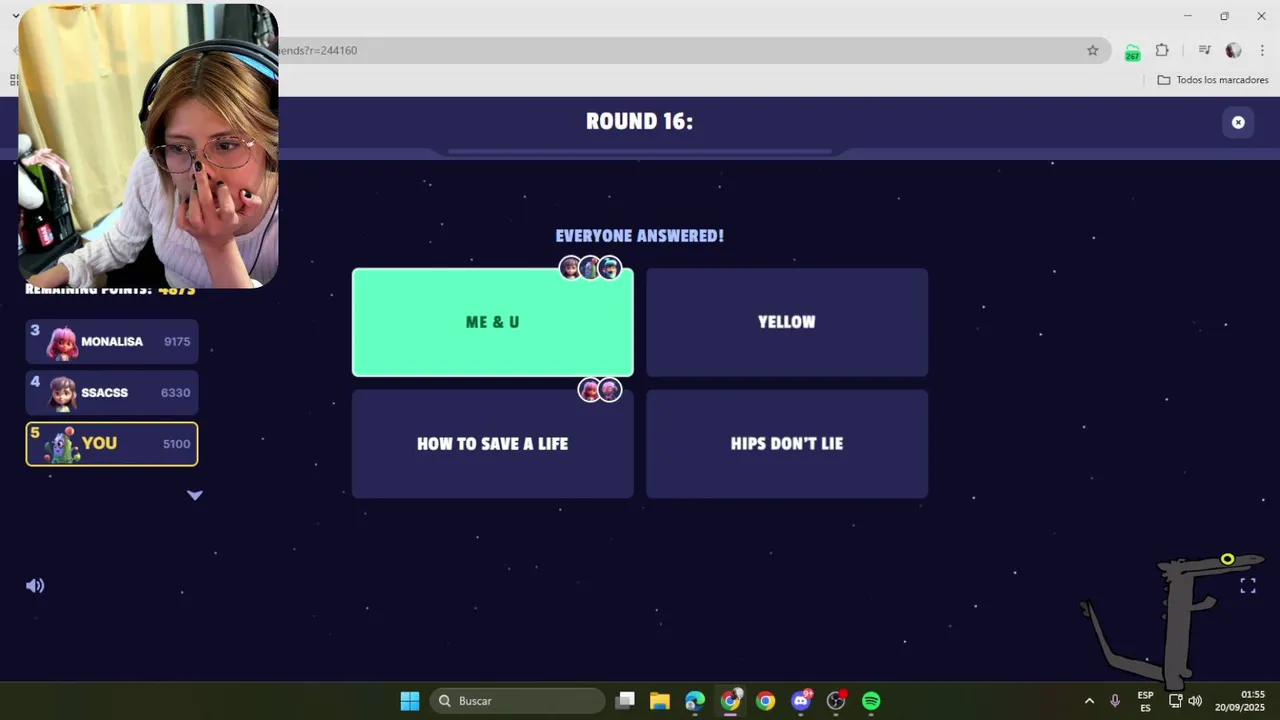Open the browser Extensions puzzle icon

point(1162,50)
